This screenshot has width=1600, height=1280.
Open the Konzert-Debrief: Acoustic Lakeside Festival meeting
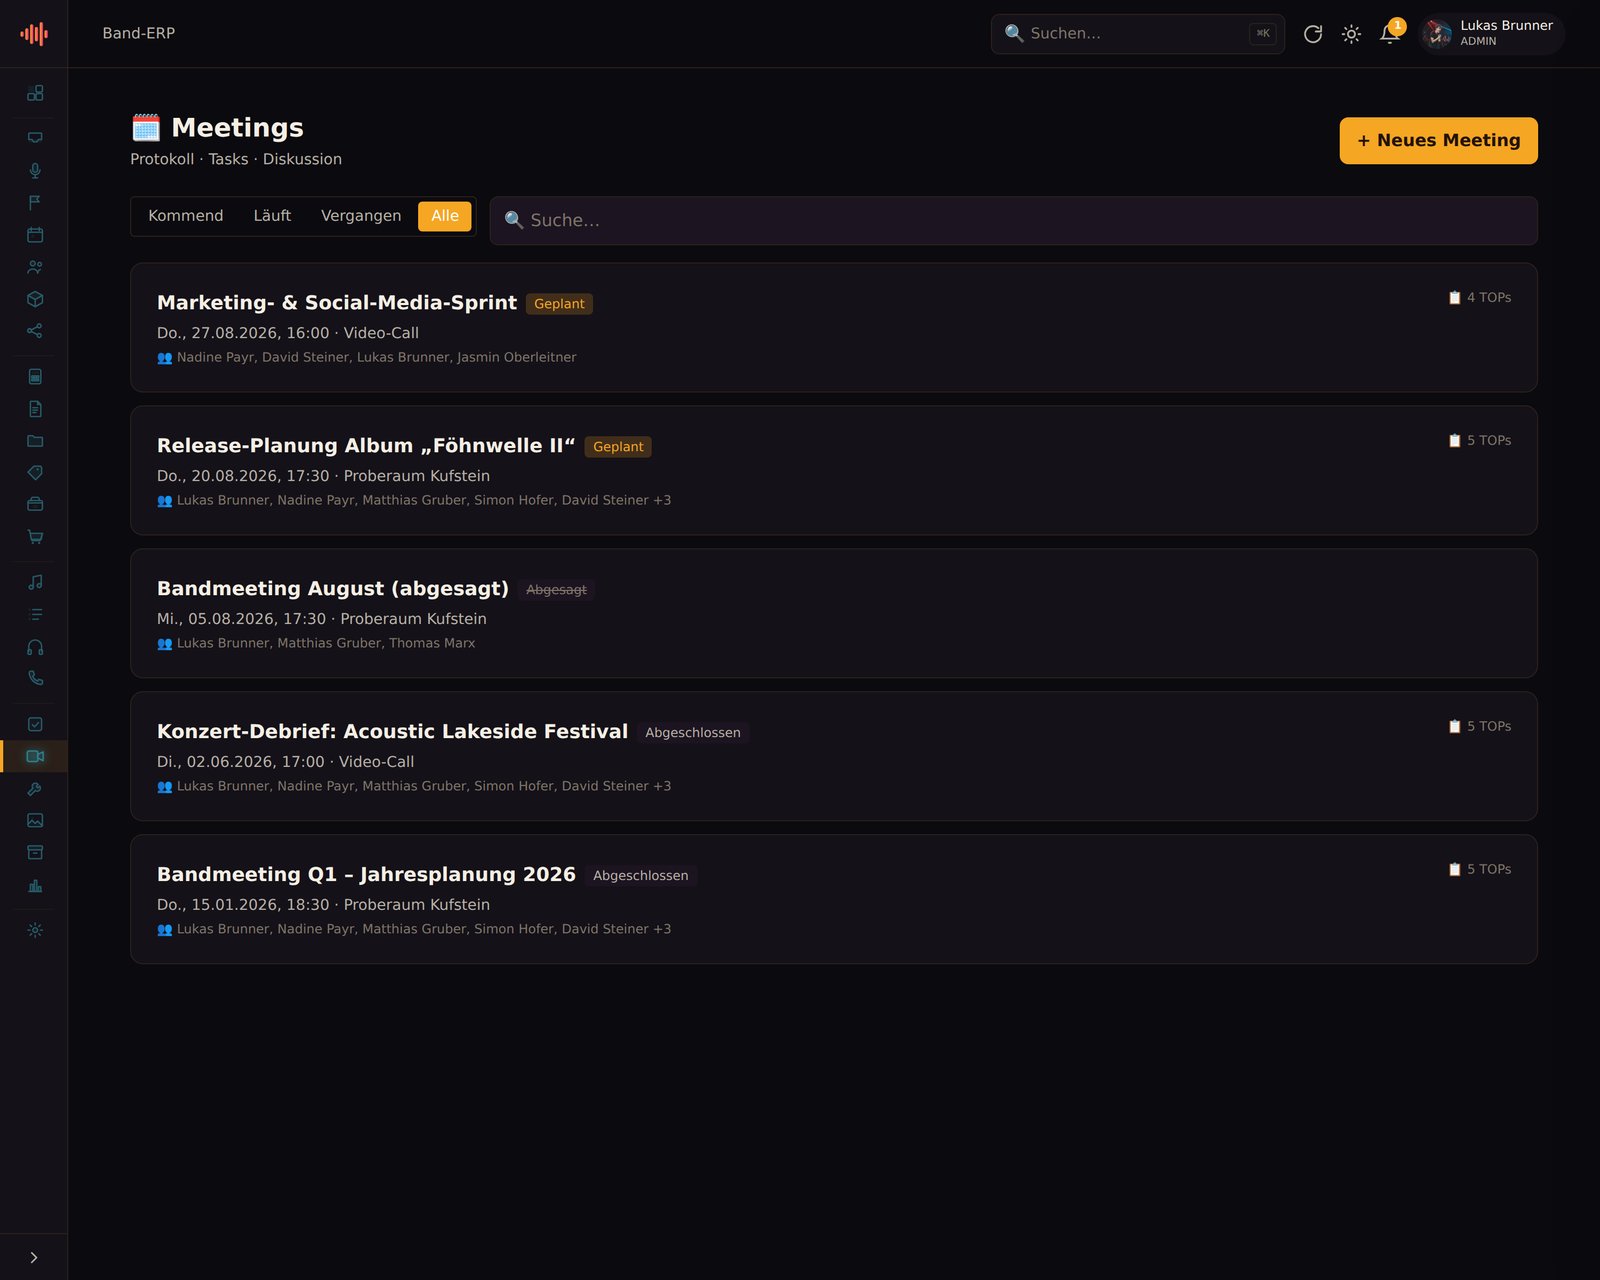tap(834, 757)
